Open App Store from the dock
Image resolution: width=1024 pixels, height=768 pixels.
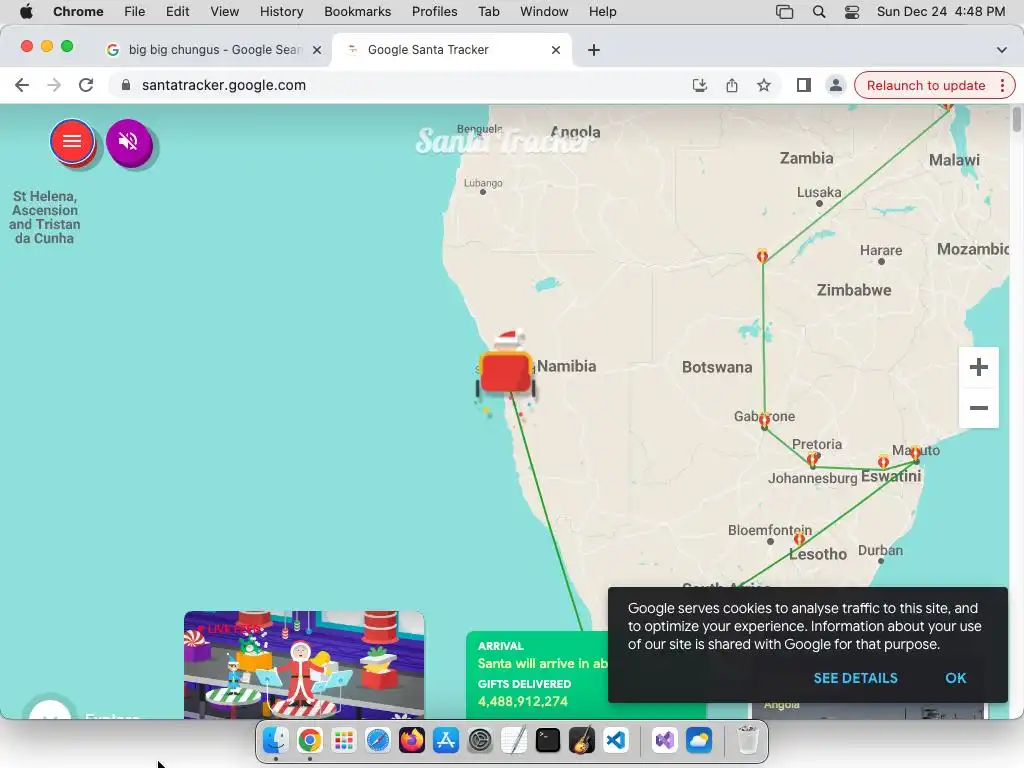pos(445,740)
